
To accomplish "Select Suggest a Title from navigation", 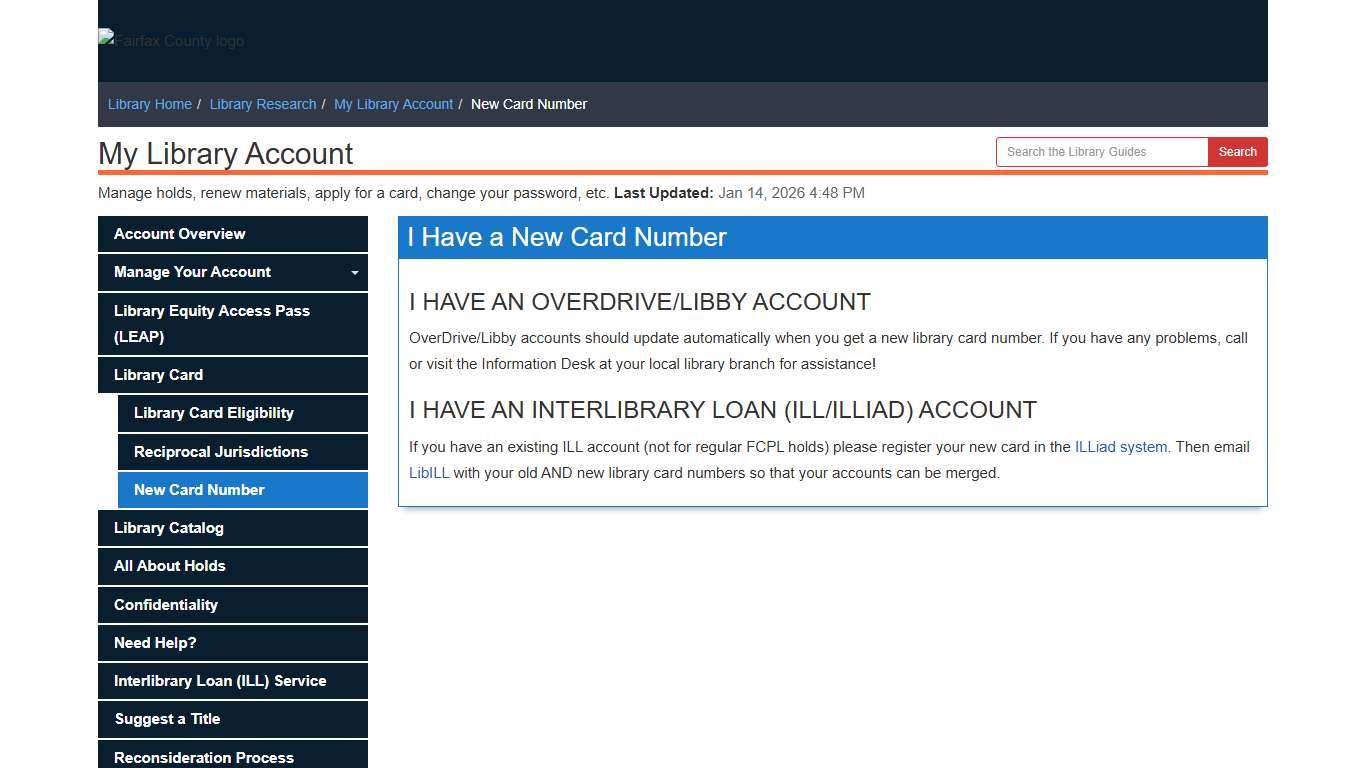I will point(167,719).
